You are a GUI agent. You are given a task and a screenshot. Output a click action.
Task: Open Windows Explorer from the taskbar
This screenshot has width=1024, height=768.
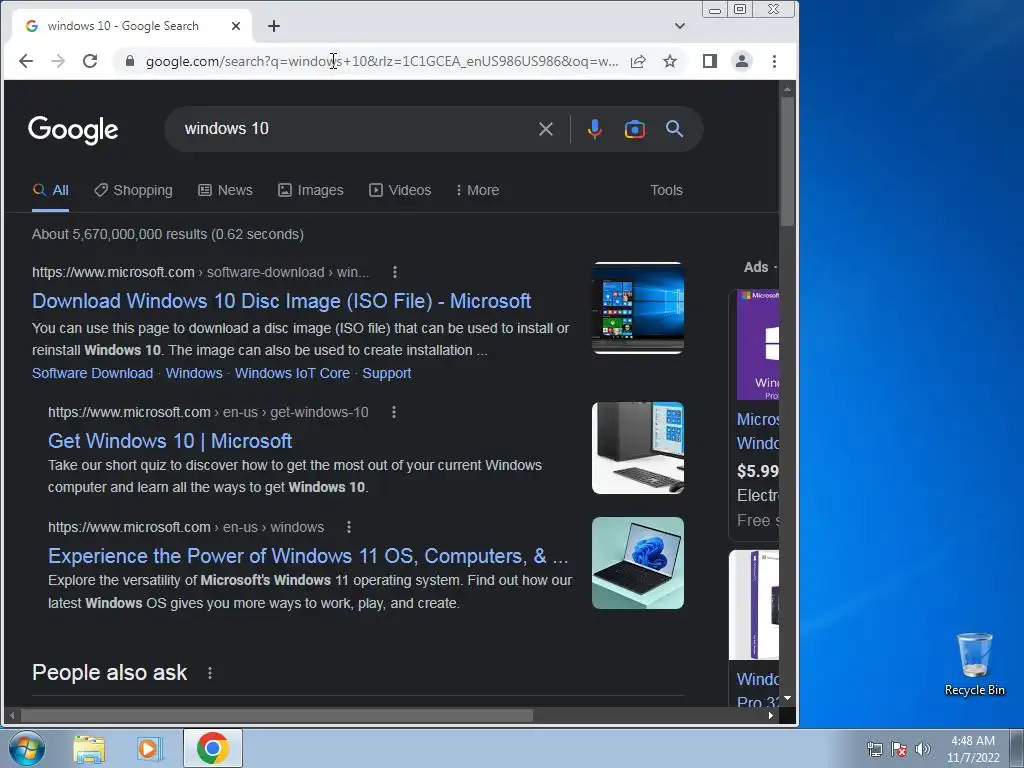(89, 748)
